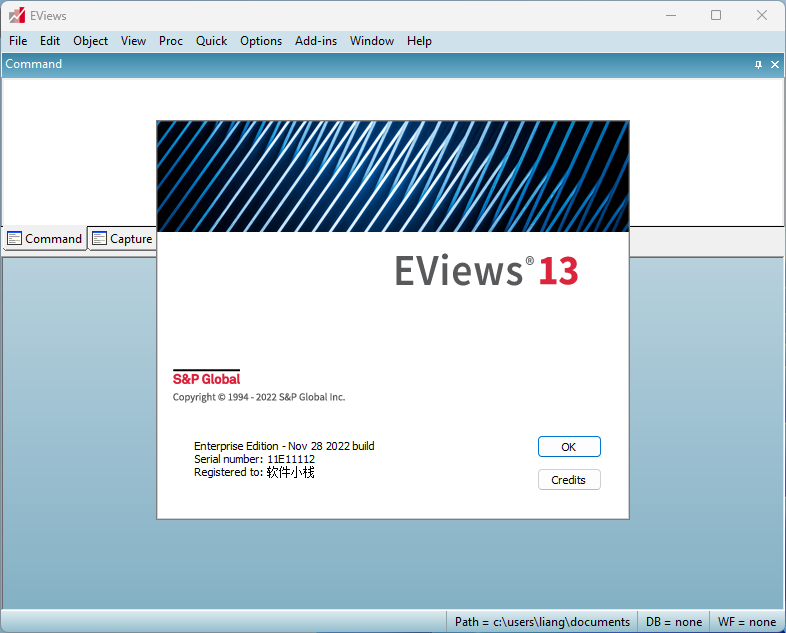
Task: Open the Options menu
Action: (x=261, y=41)
